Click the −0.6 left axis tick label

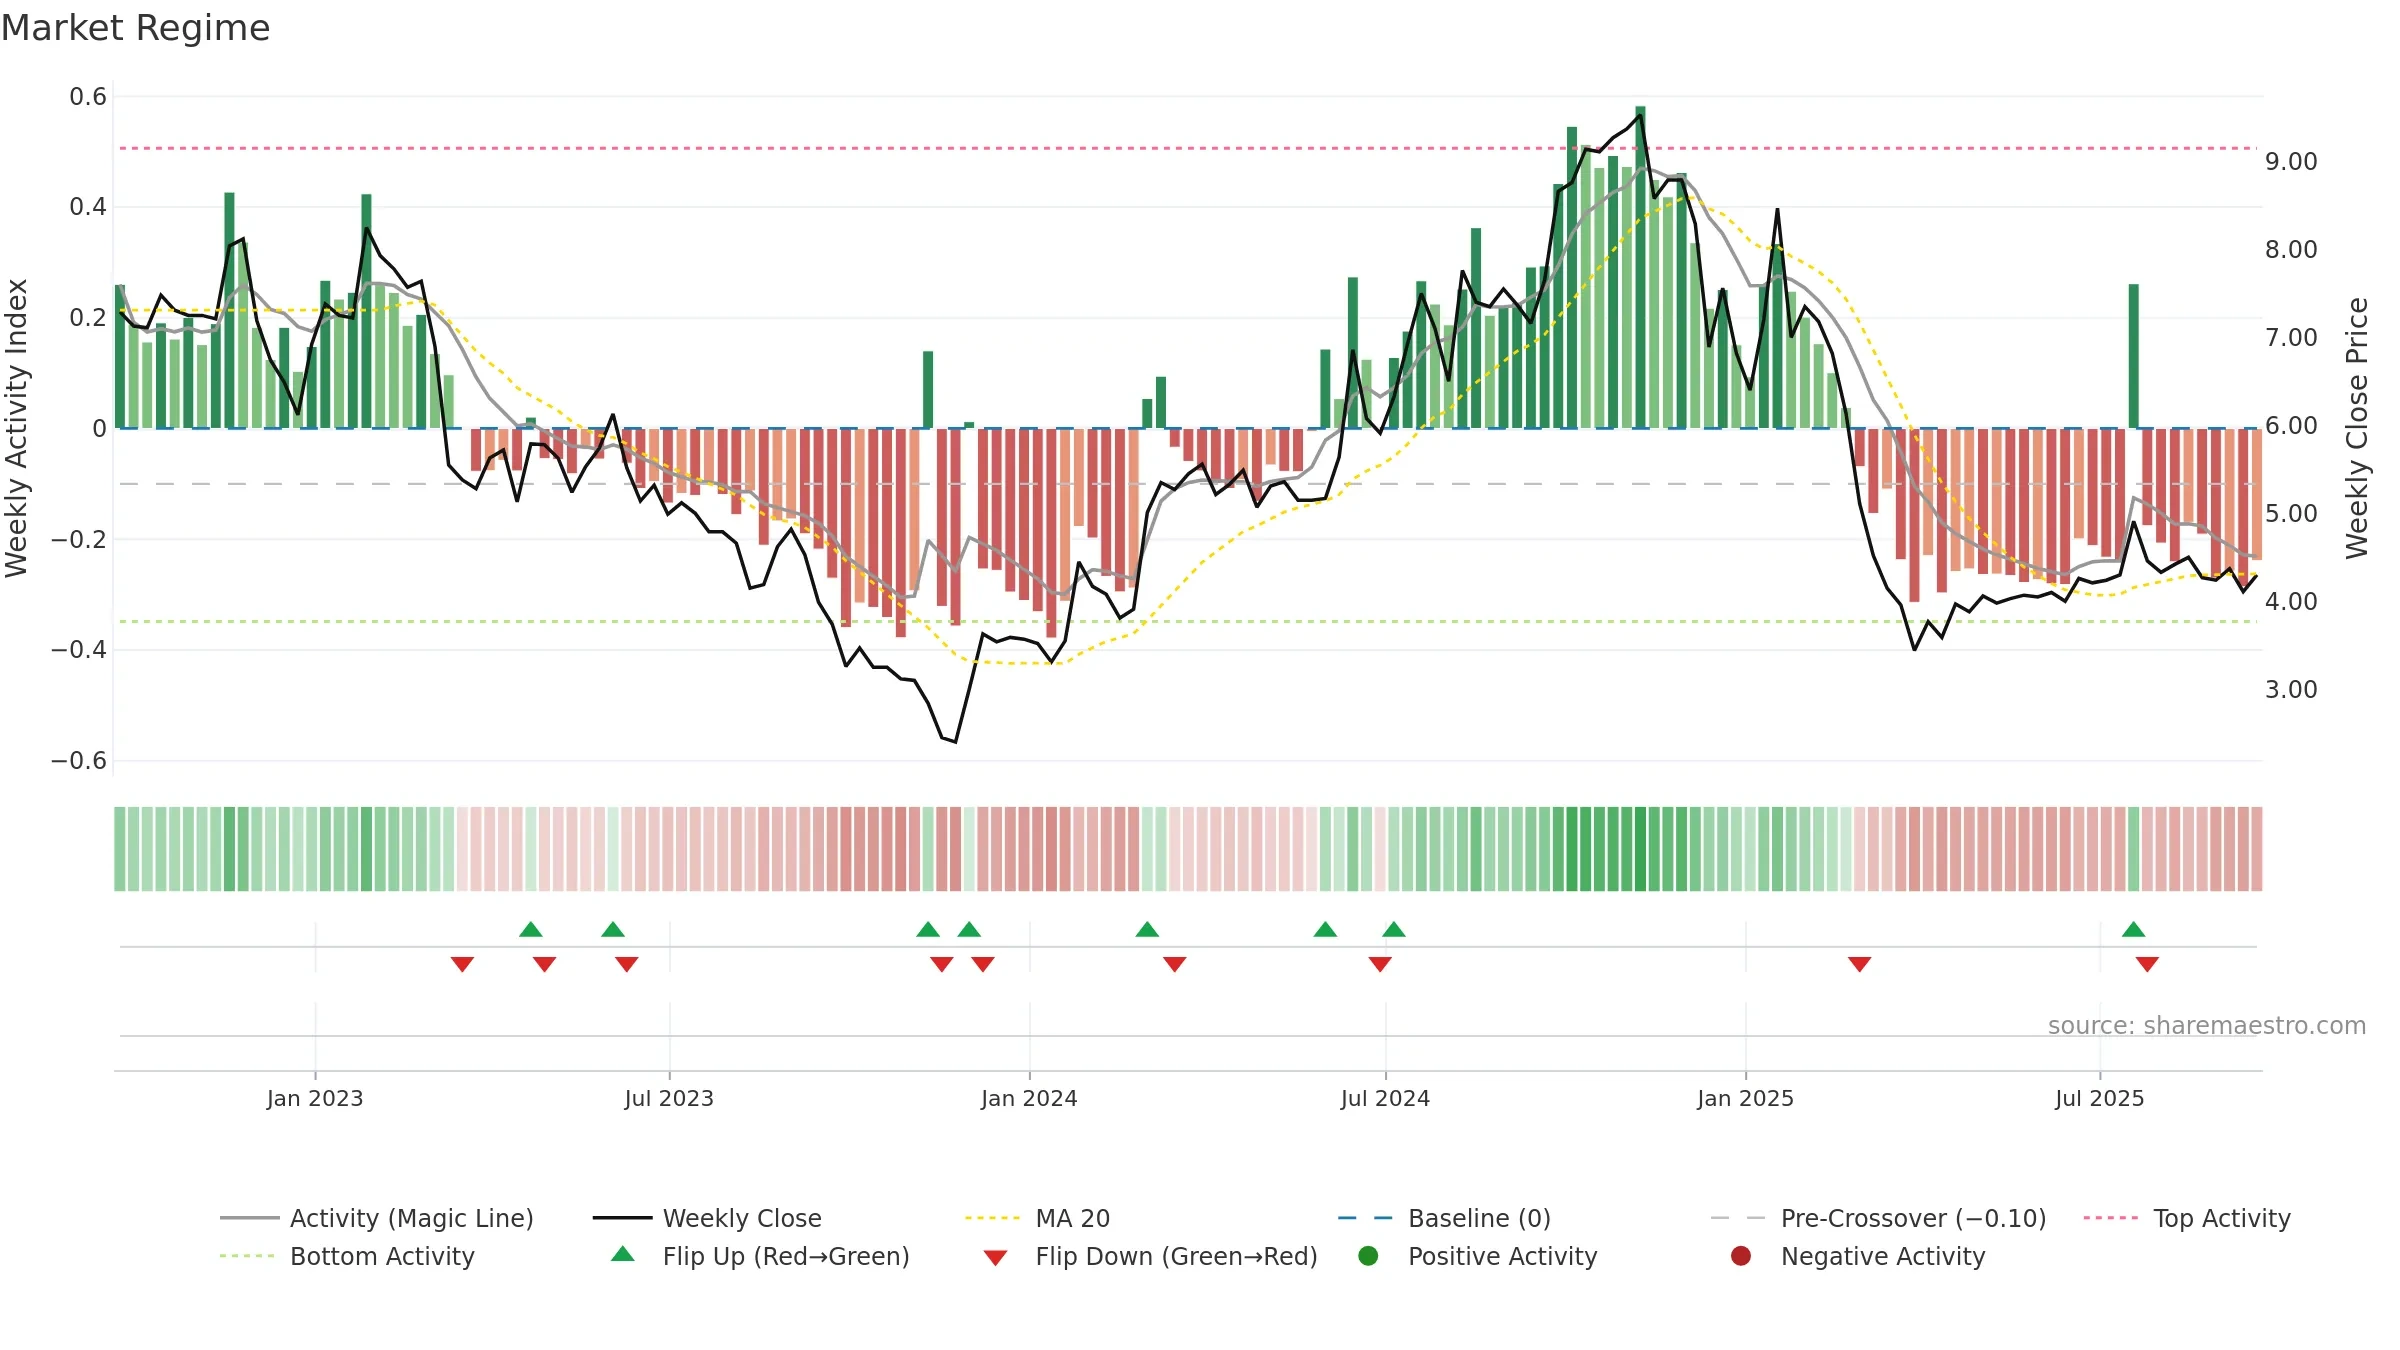point(79,761)
